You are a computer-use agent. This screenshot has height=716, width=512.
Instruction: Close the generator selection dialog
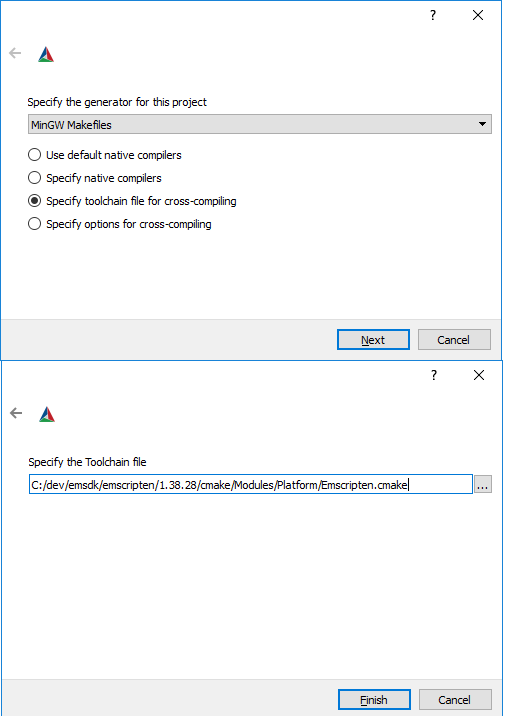(478, 15)
